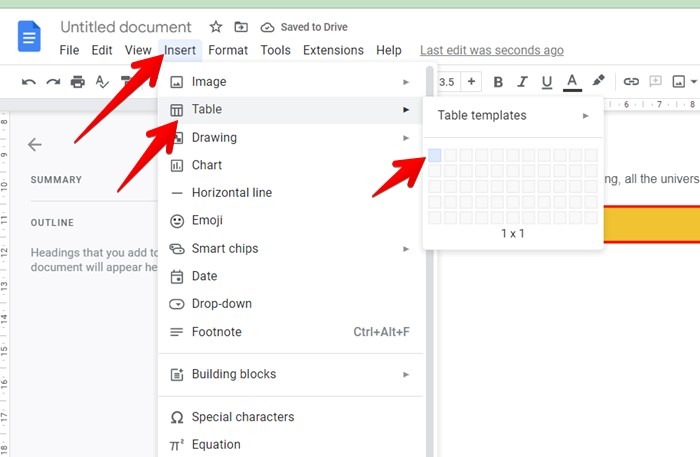Open the highlight color pen tool

pyautogui.click(x=598, y=81)
